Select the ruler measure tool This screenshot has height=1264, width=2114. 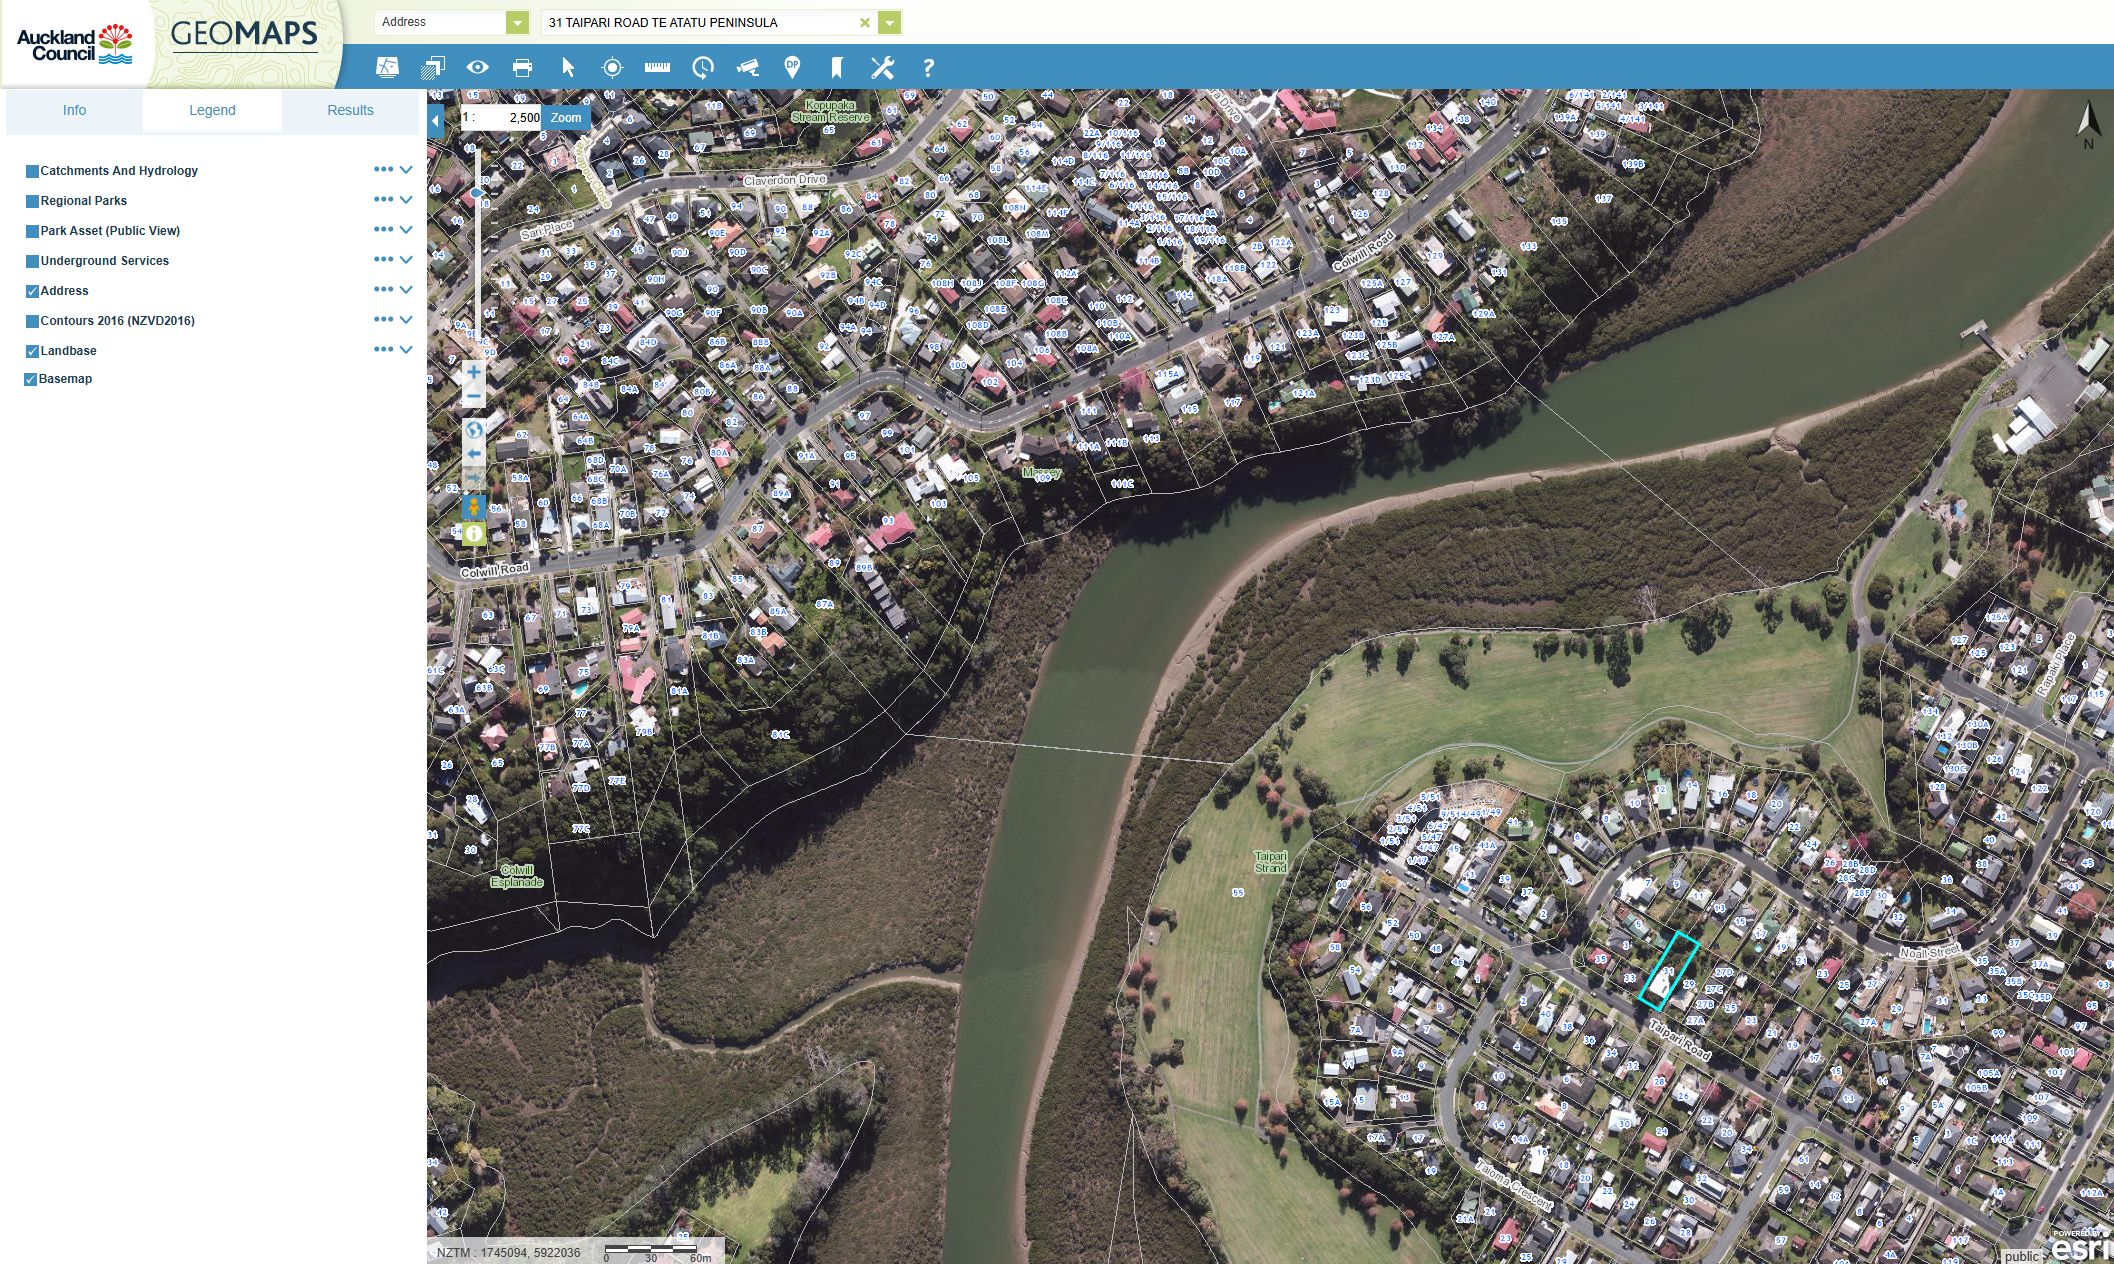[657, 68]
